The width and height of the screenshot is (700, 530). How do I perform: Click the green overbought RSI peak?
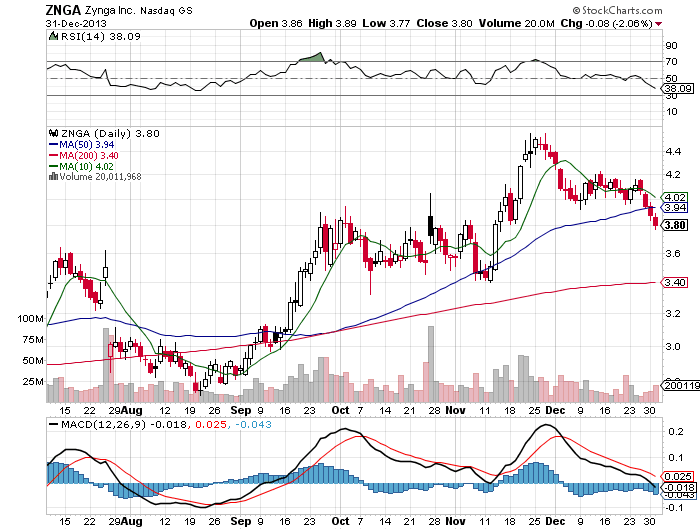point(313,57)
